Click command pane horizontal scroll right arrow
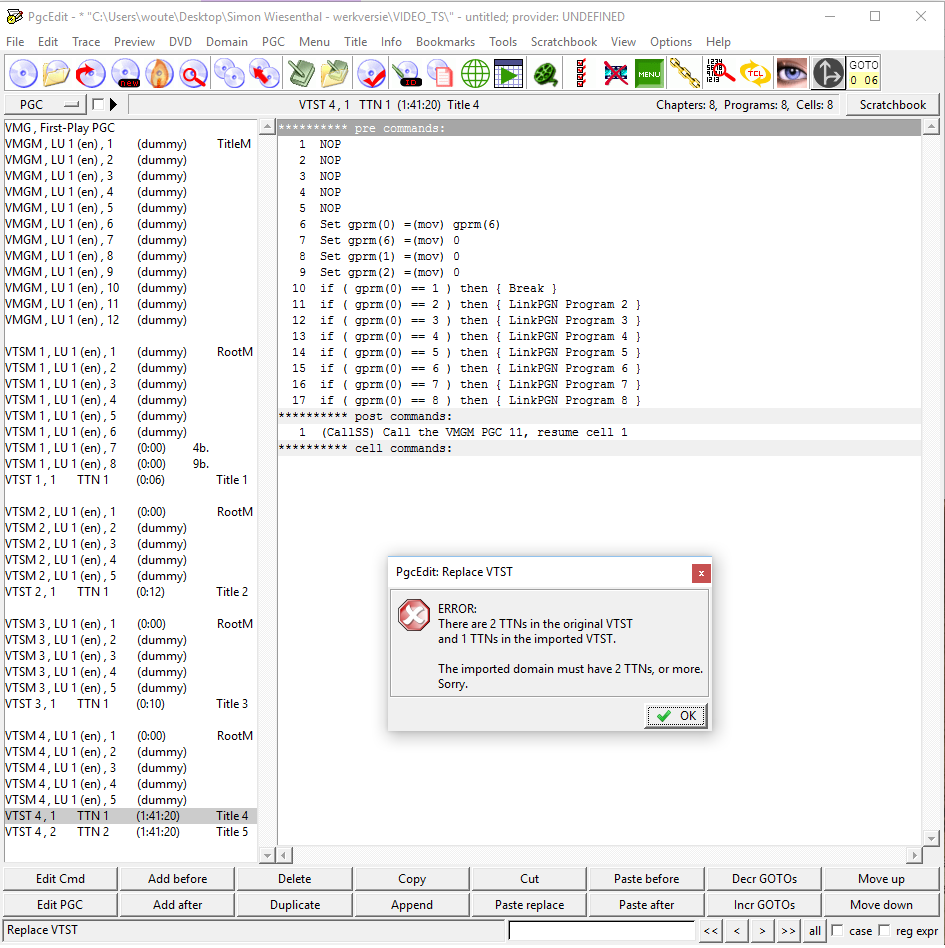945x948 pixels. coord(914,855)
